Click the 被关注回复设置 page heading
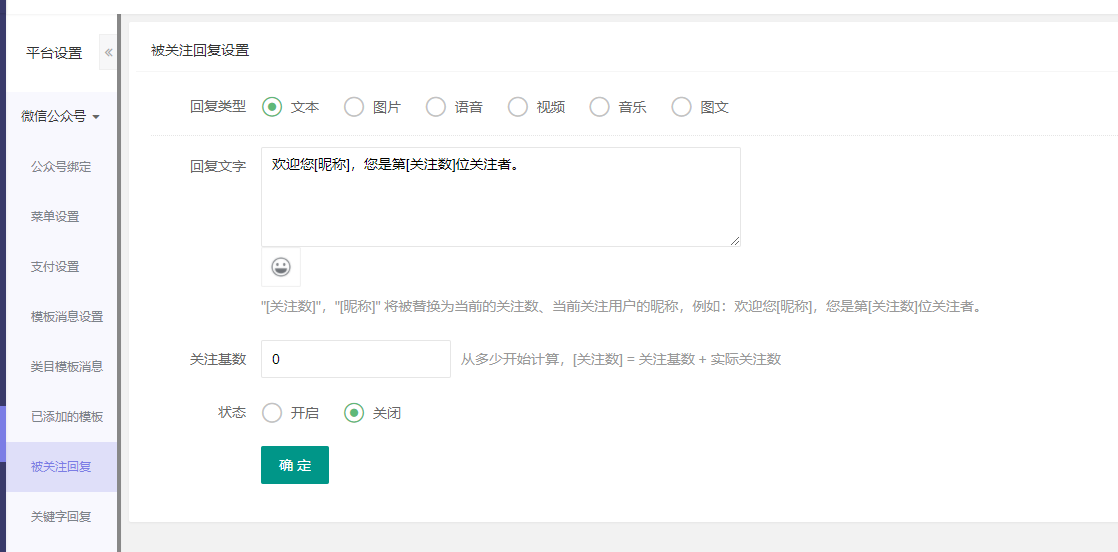 [x=200, y=51]
